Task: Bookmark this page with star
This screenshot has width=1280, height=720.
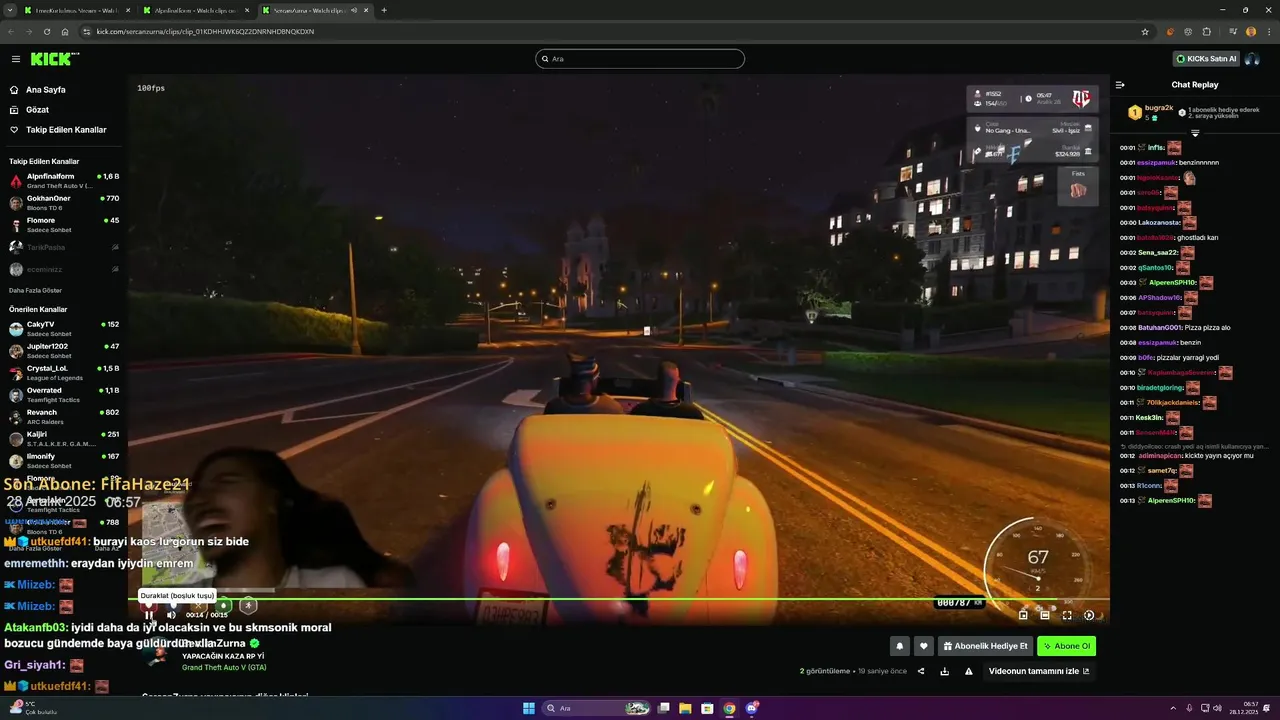Action: pyautogui.click(x=1145, y=31)
